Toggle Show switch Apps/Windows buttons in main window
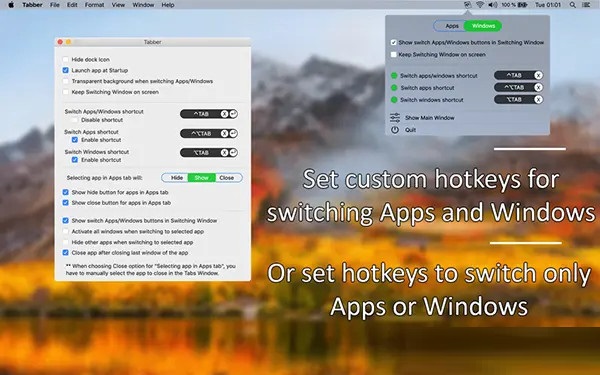Screen dimensions: 600x375 pyautogui.click(x=65, y=220)
